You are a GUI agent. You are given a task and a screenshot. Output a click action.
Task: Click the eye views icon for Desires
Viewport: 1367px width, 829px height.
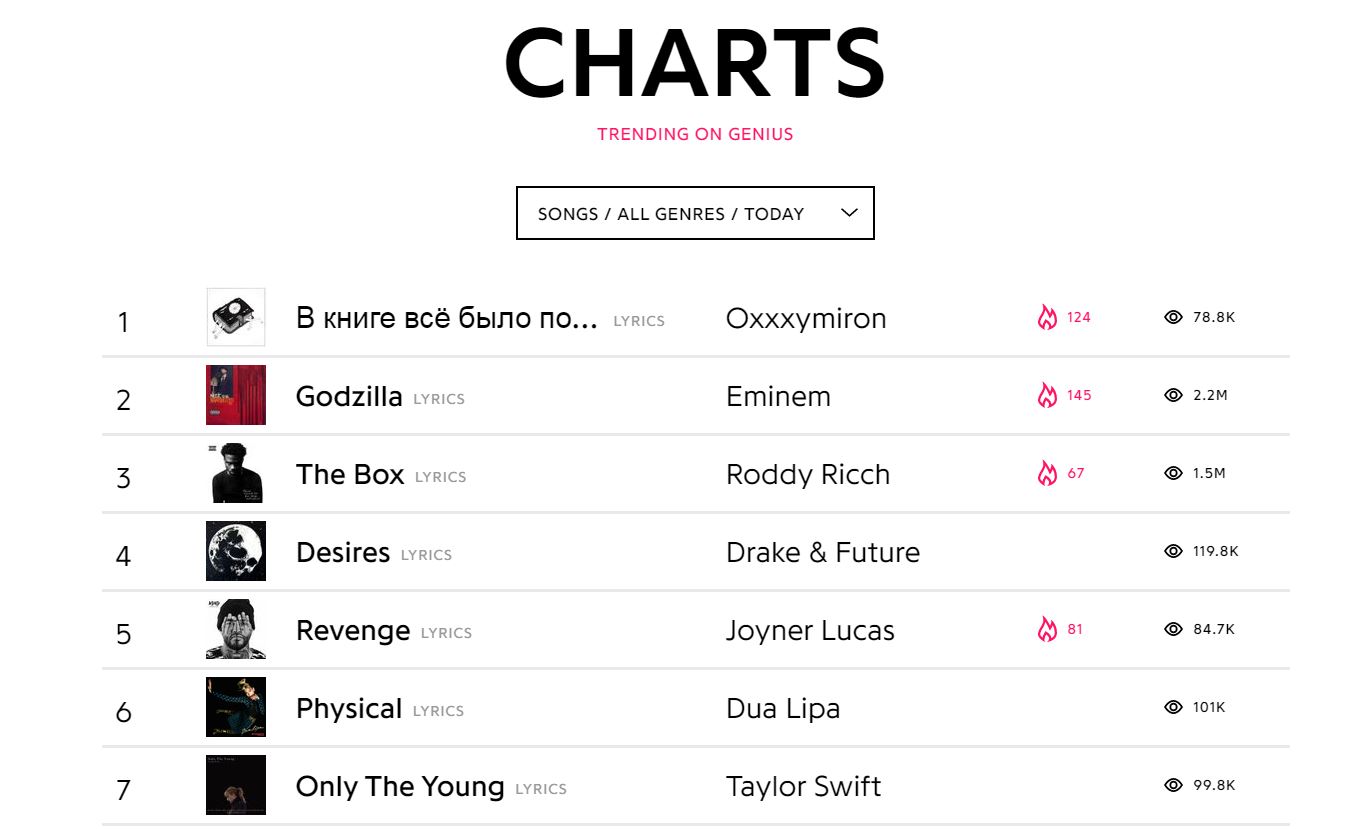pos(1173,551)
